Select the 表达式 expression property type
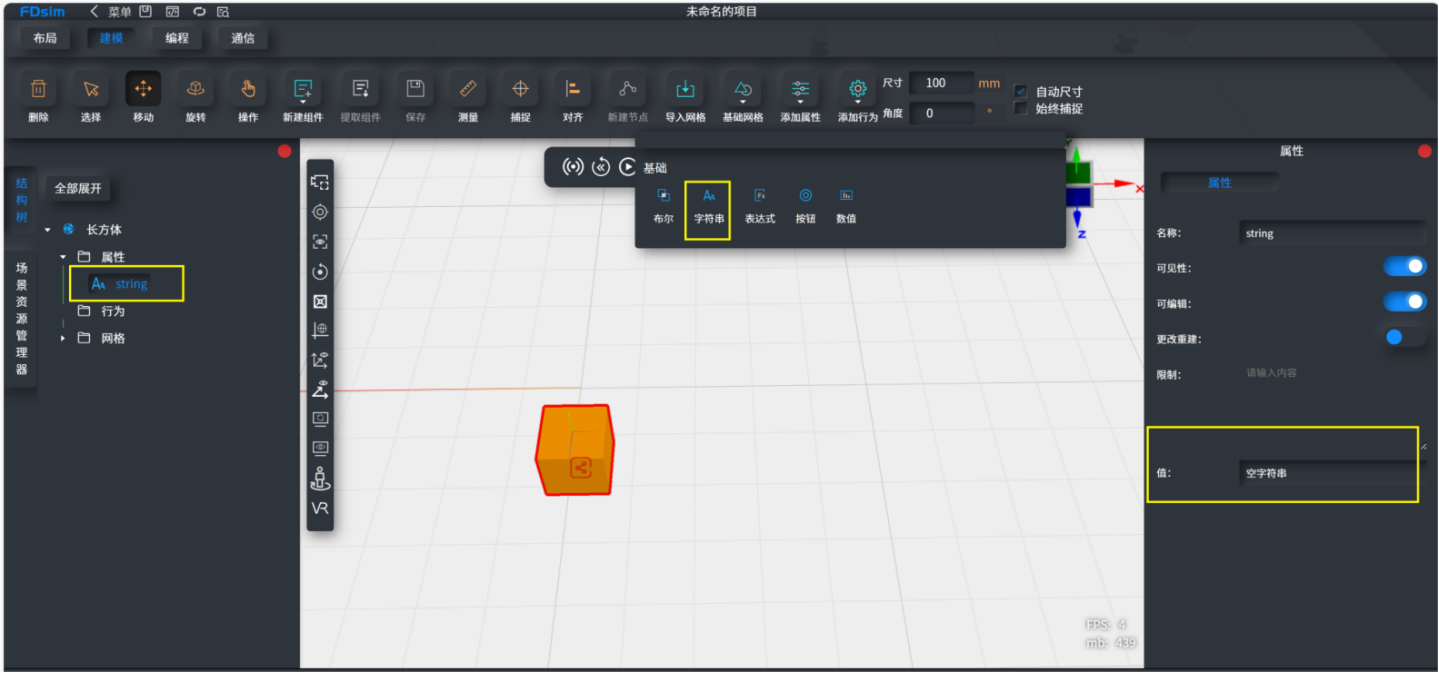This screenshot has height=673, width=1439. 760,207
